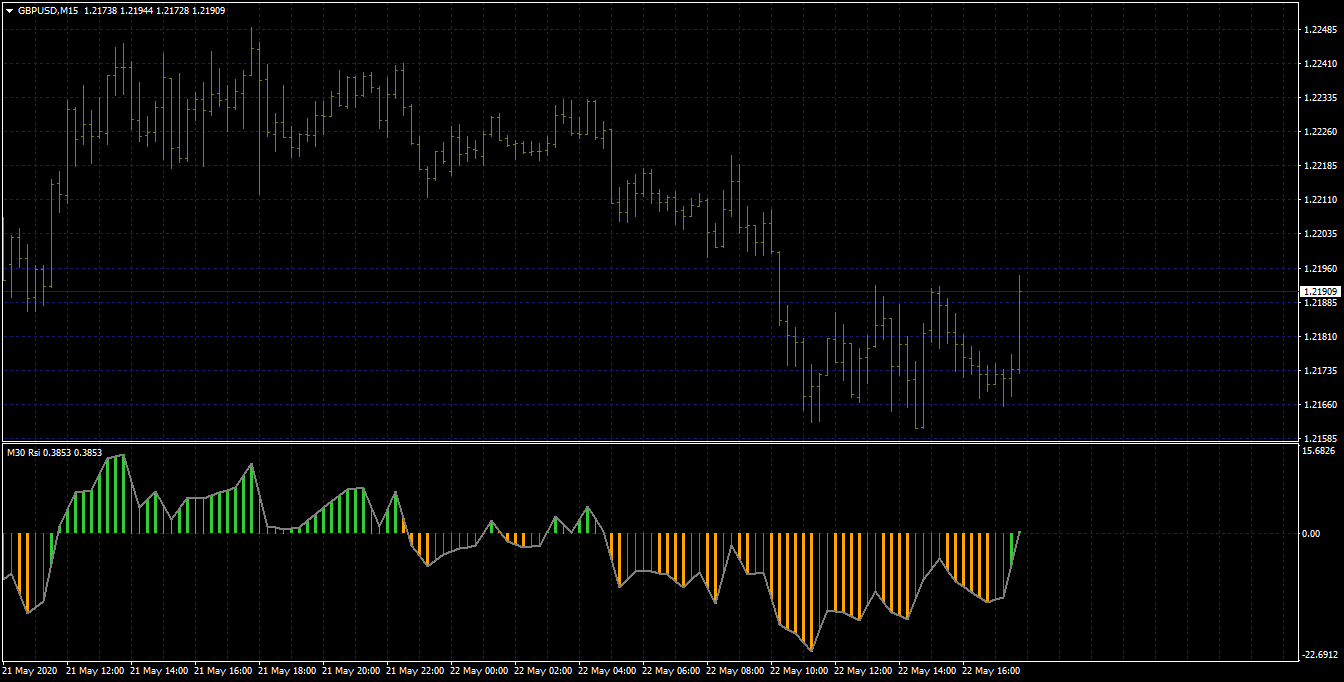Click the 1.21585 price scale label
This screenshot has width=1344, height=682.
[x=1320, y=439]
